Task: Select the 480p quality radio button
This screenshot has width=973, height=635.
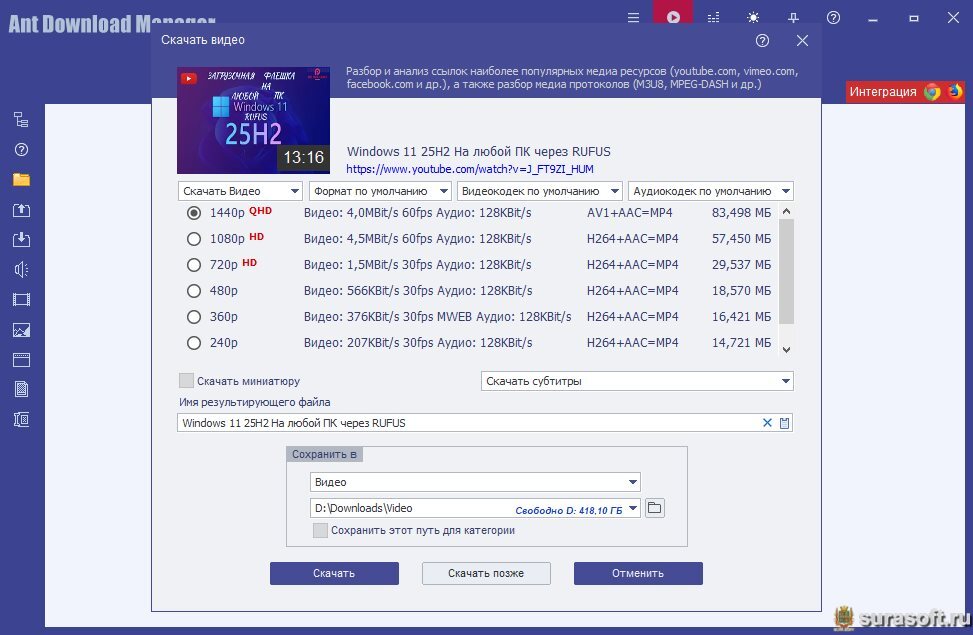Action: point(194,291)
